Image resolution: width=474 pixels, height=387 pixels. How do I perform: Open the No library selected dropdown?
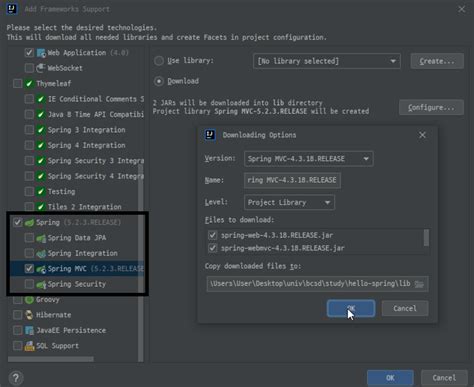[327, 61]
